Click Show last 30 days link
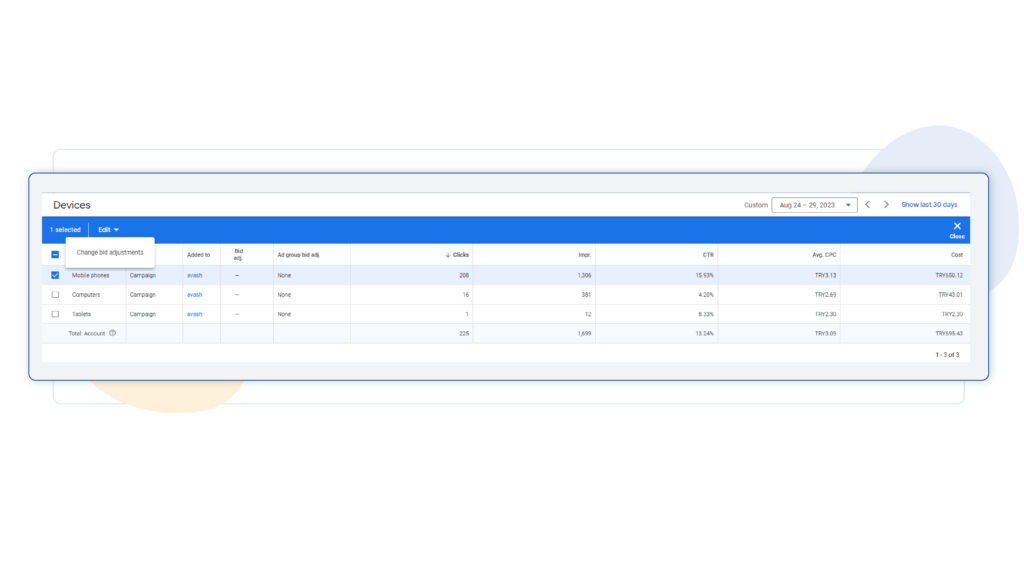This screenshot has height=579, width=1024. point(929,205)
